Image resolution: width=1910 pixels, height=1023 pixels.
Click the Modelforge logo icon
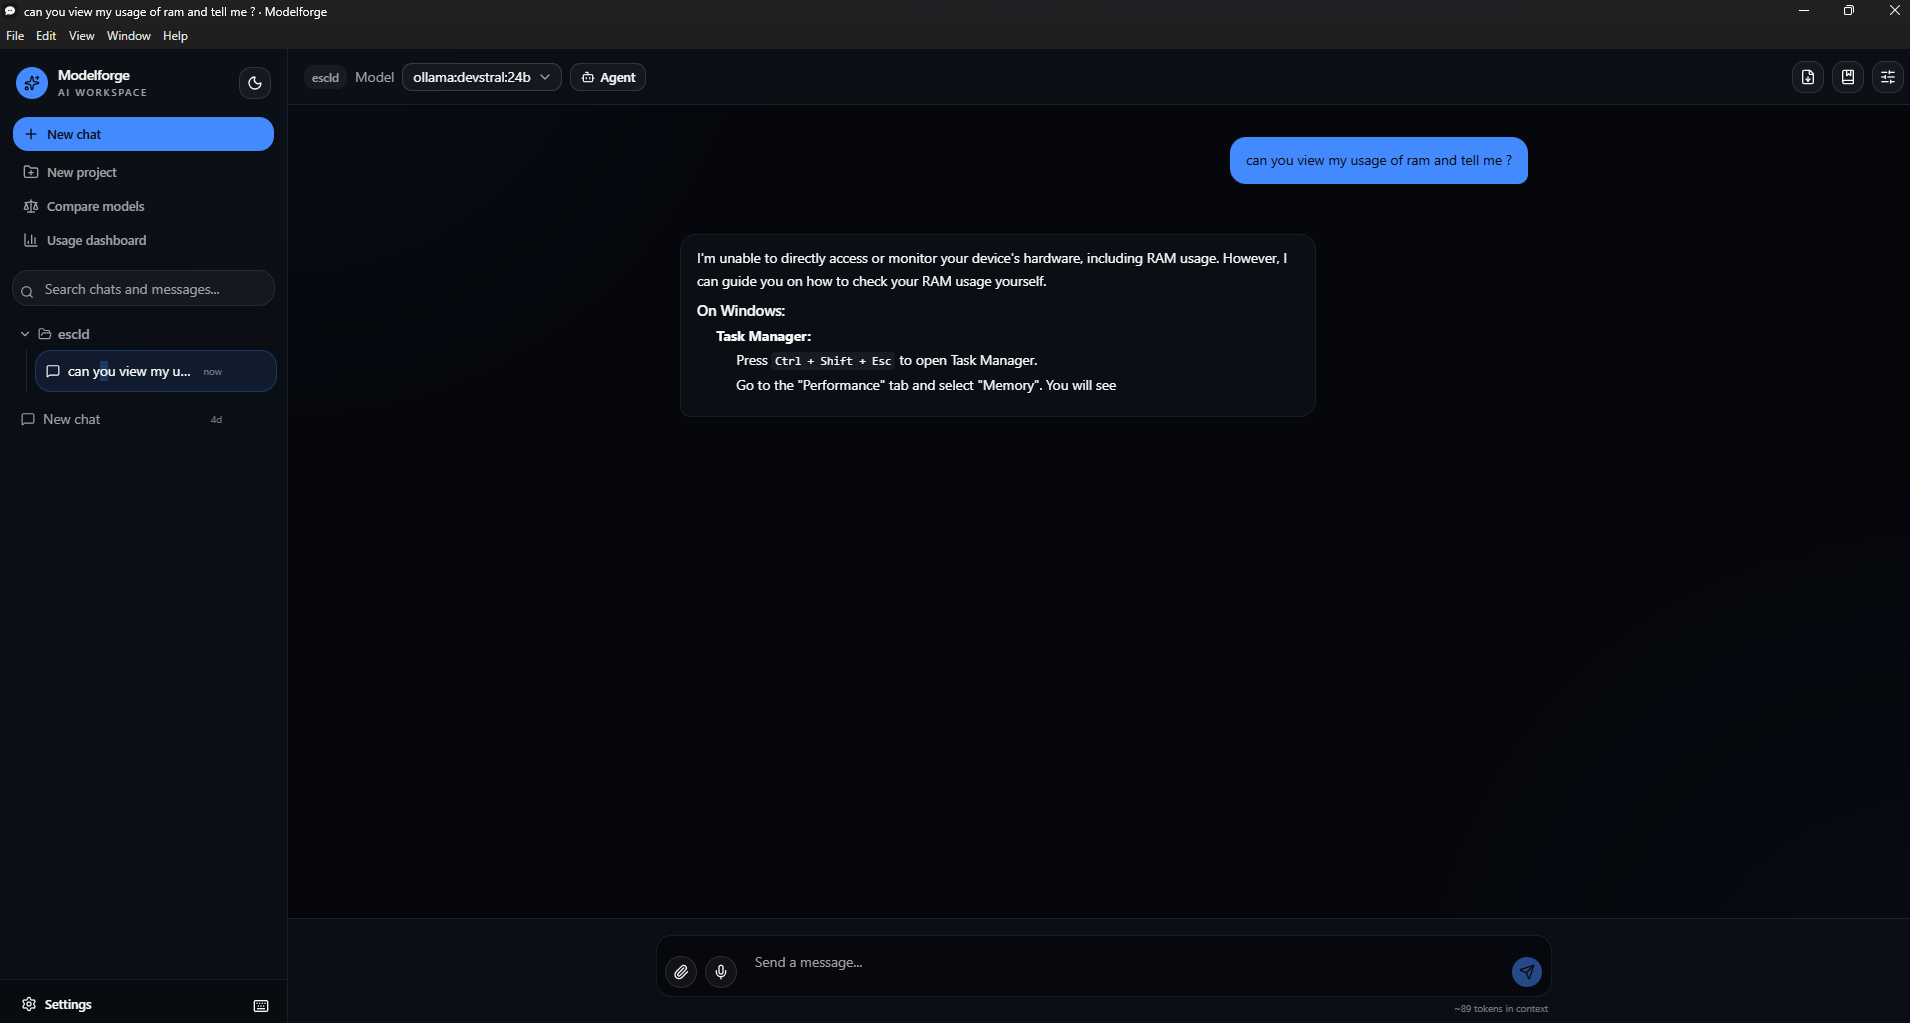(x=32, y=83)
